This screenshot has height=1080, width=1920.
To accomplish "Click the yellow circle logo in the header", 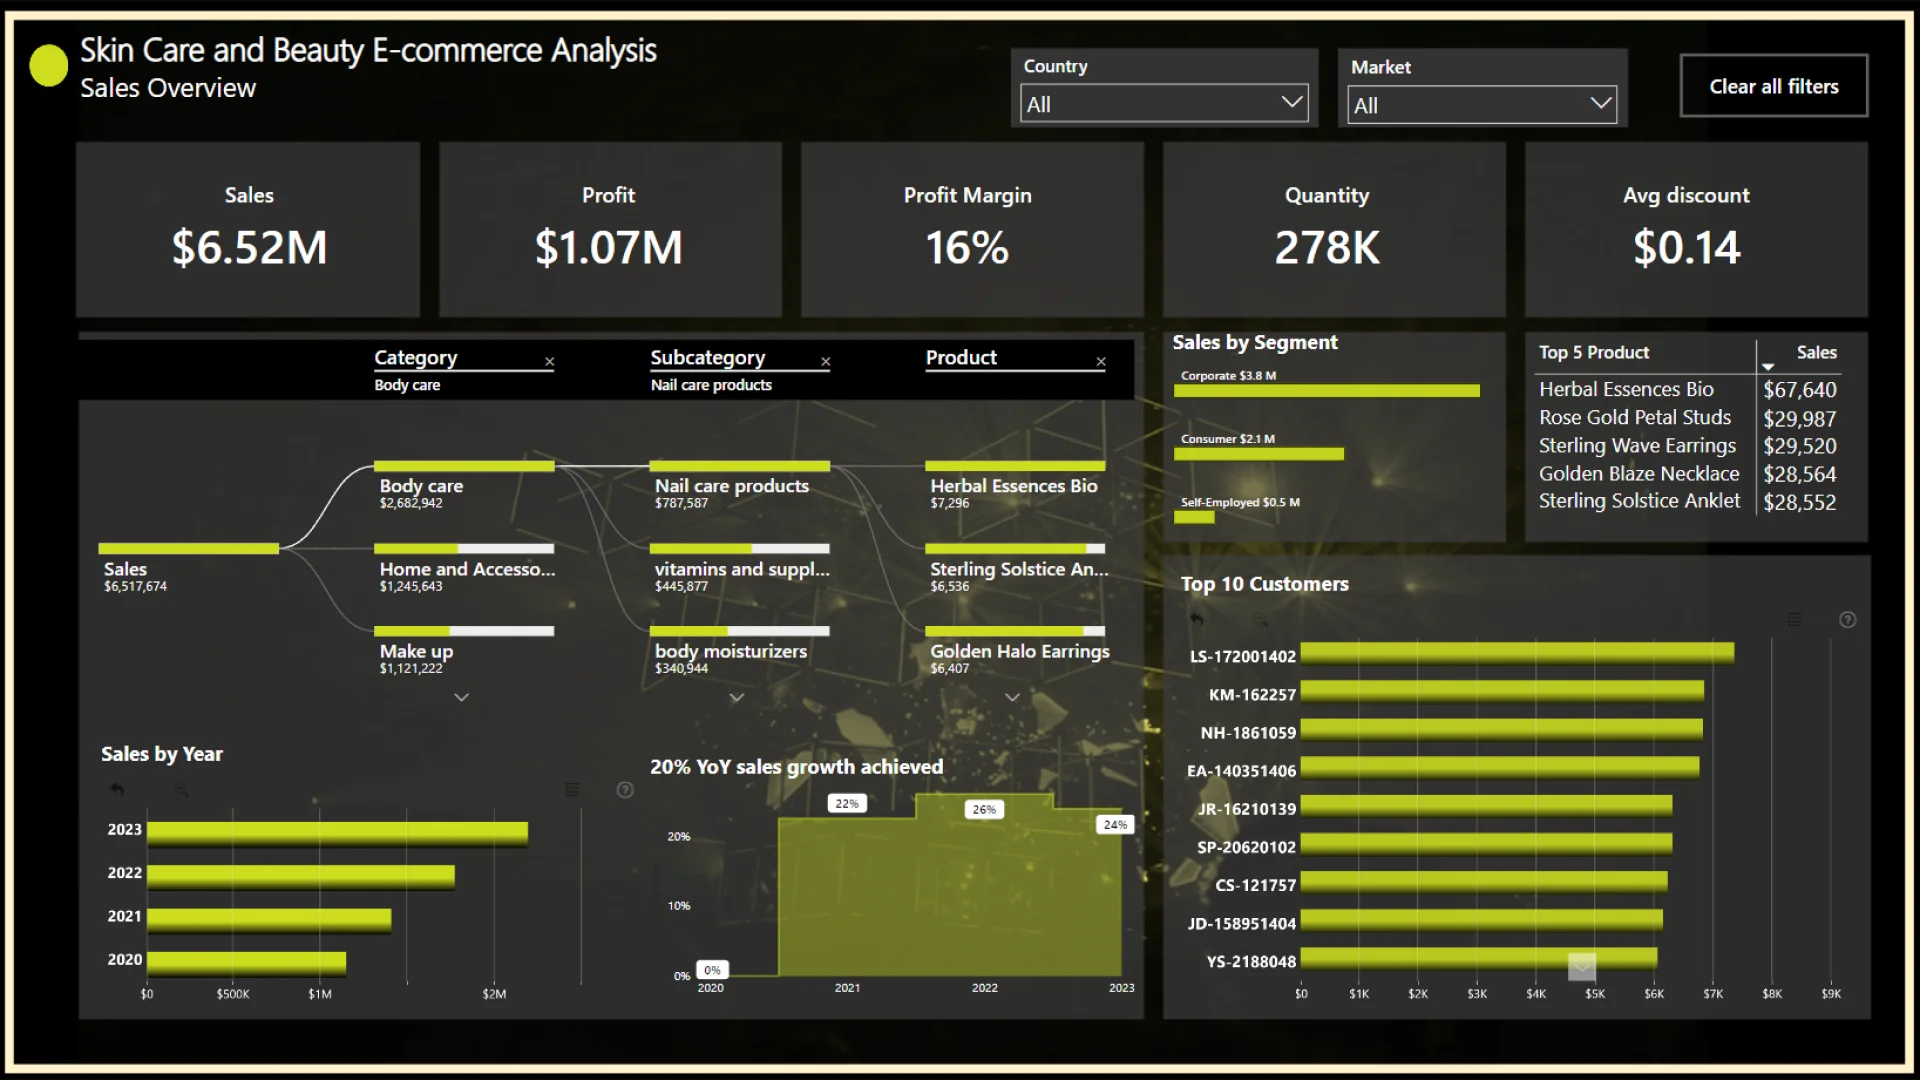I will point(48,66).
